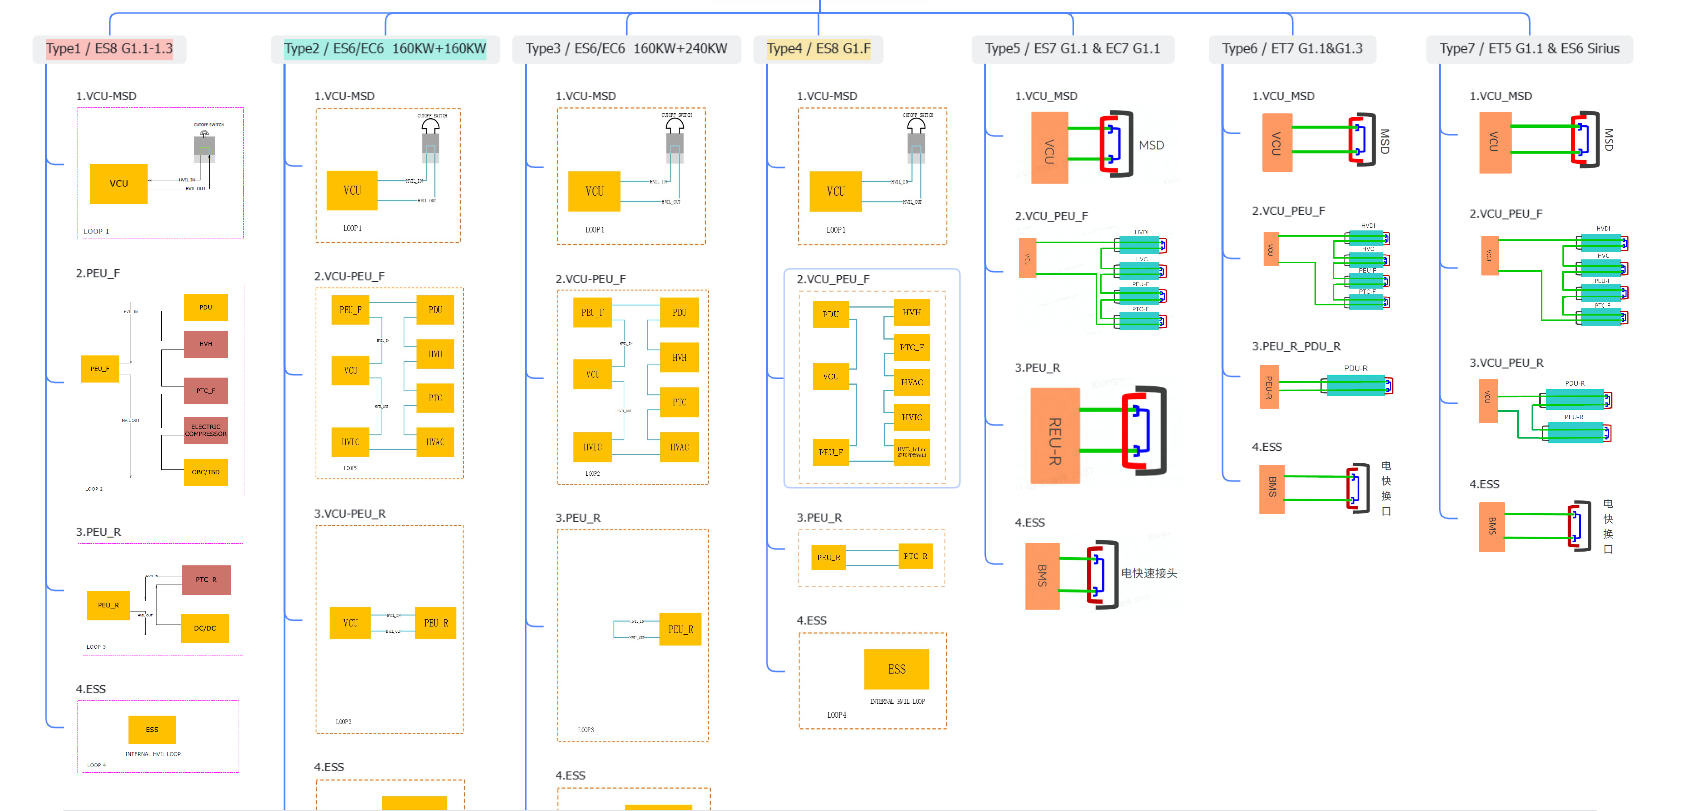1698x811 pixels.
Task: Open Type1 PEU_F diagram with red blocks
Action: tap(160, 391)
